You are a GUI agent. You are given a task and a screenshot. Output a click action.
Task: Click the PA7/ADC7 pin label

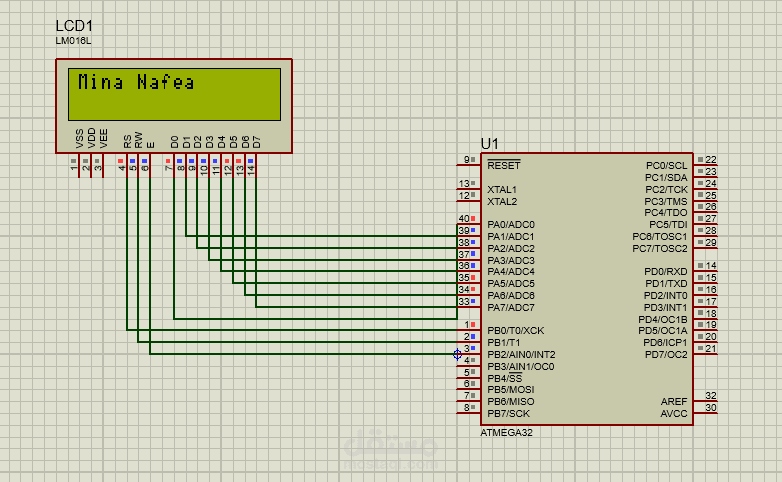point(511,307)
